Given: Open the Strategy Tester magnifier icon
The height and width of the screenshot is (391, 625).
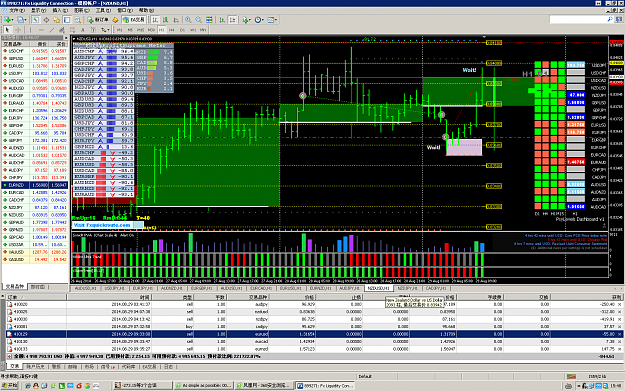Looking at the screenshot, I should pos(78,20).
